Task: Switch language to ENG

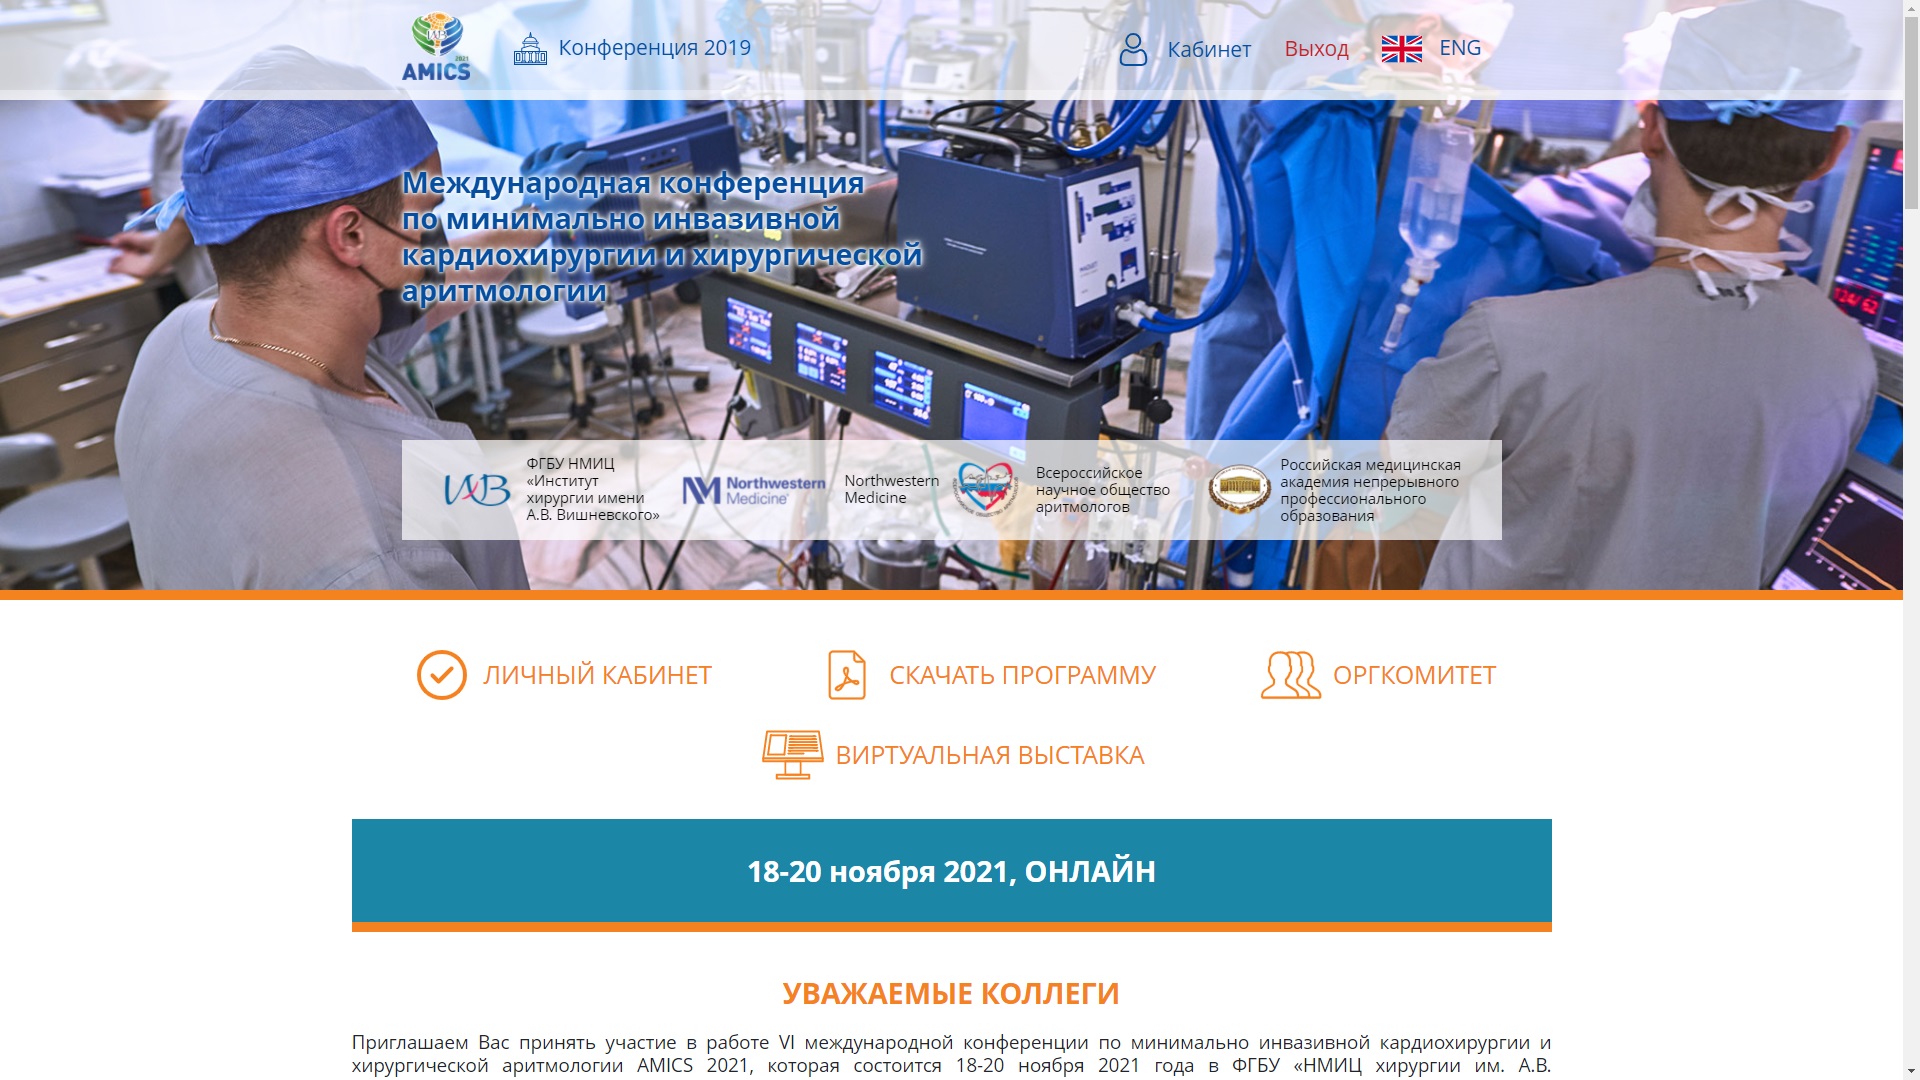Action: point(1459,48)
